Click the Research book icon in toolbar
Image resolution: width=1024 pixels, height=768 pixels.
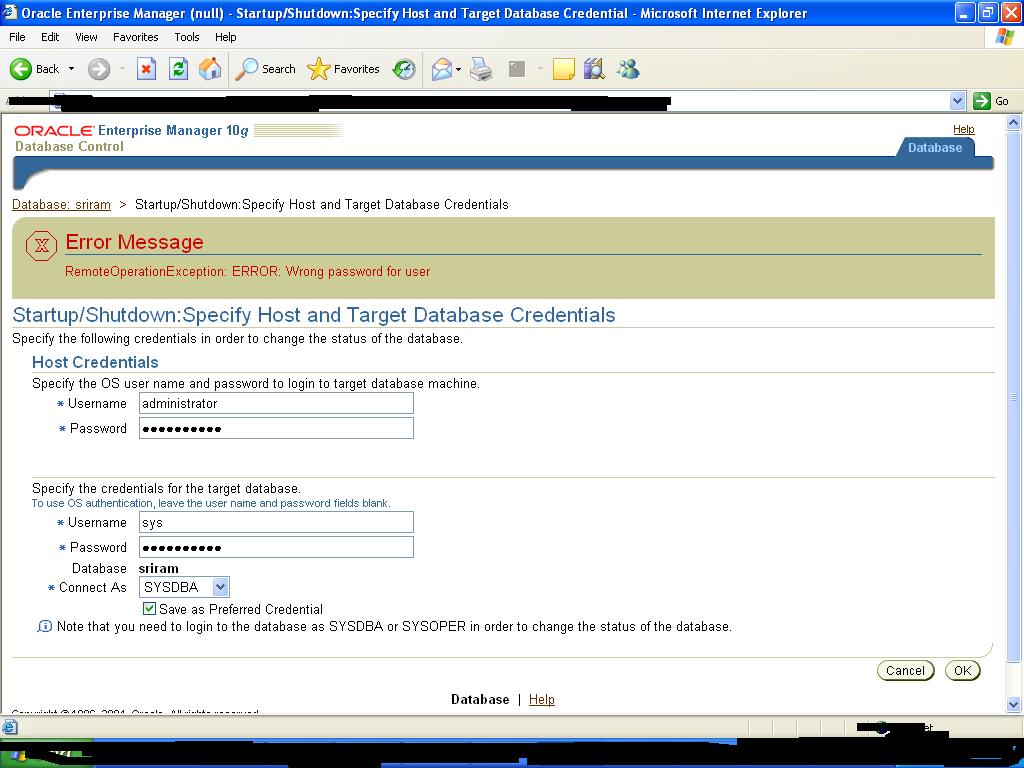click(595, 69)
